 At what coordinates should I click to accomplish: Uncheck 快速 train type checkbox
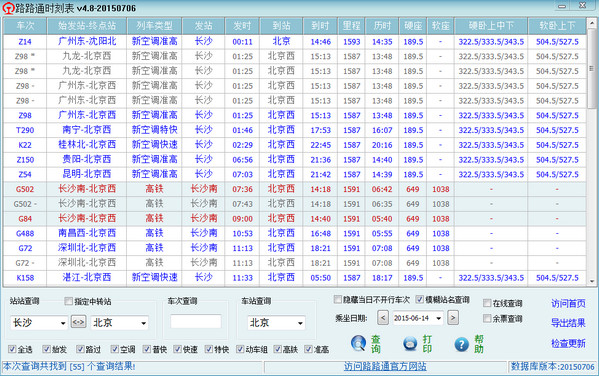177,349
